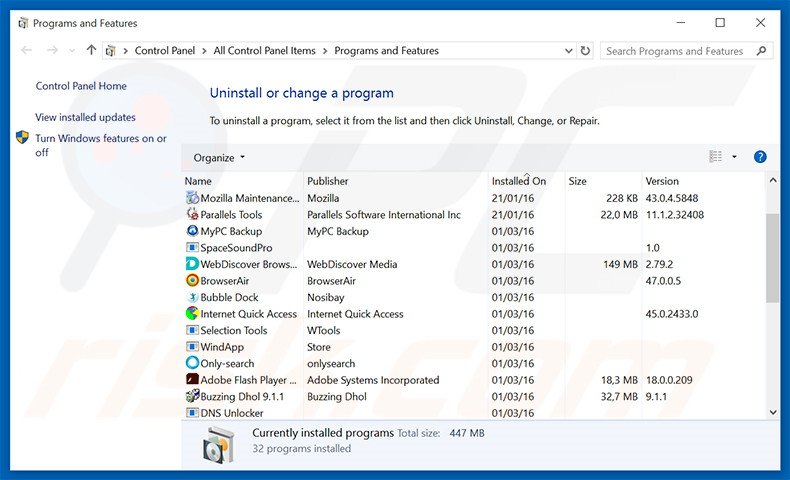
Task: Click the Bubble Dock program icon
Action: [192, 297]
